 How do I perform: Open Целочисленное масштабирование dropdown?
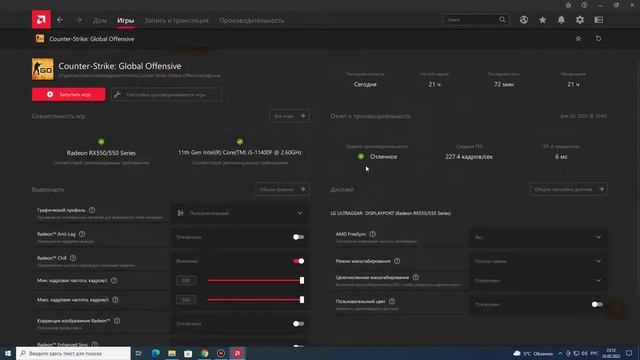(539, 280)
